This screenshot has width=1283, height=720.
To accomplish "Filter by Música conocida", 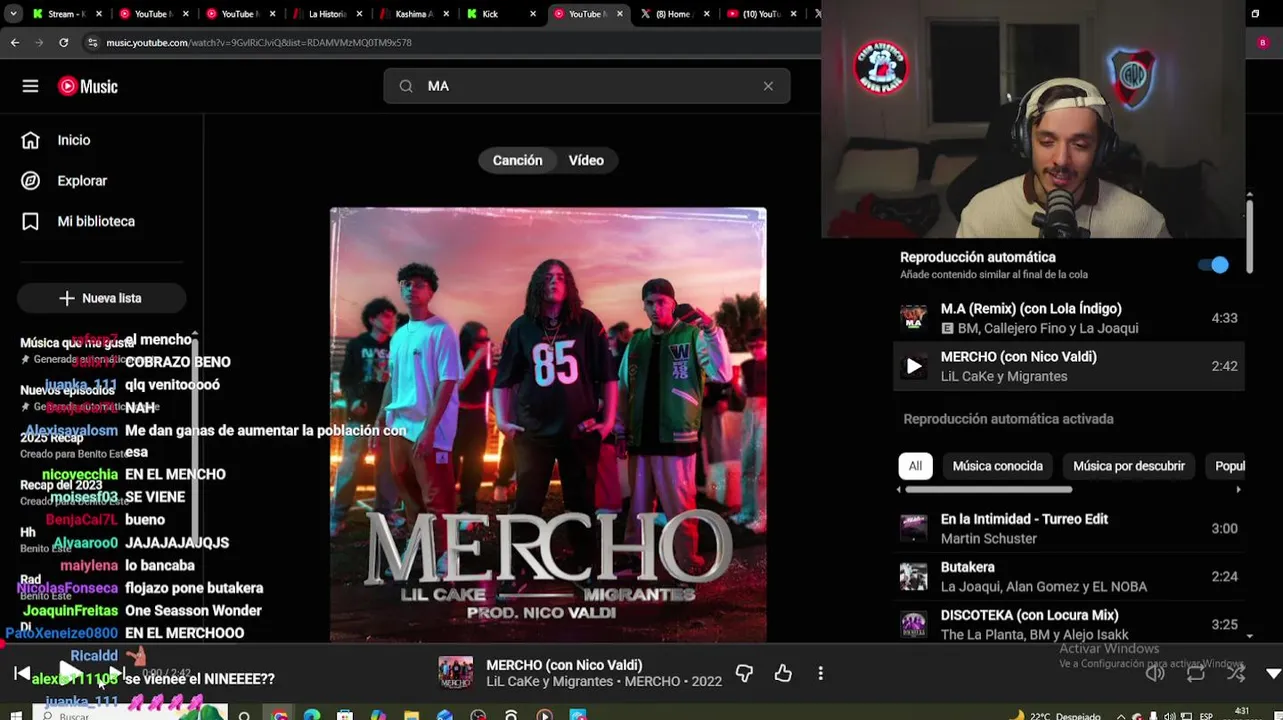I will 997,466.
